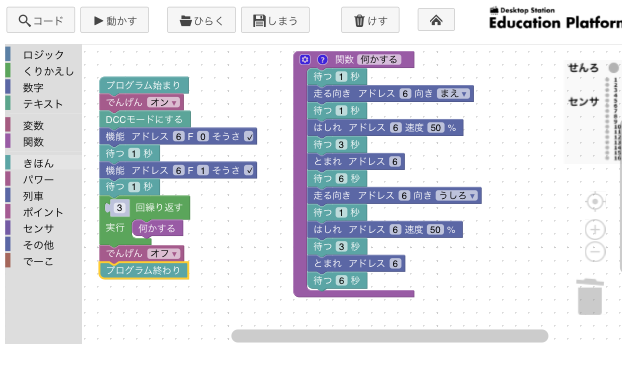622x372 pixels.
Task: Open the 向き うしろ direction dropdown
Action: 457,196
